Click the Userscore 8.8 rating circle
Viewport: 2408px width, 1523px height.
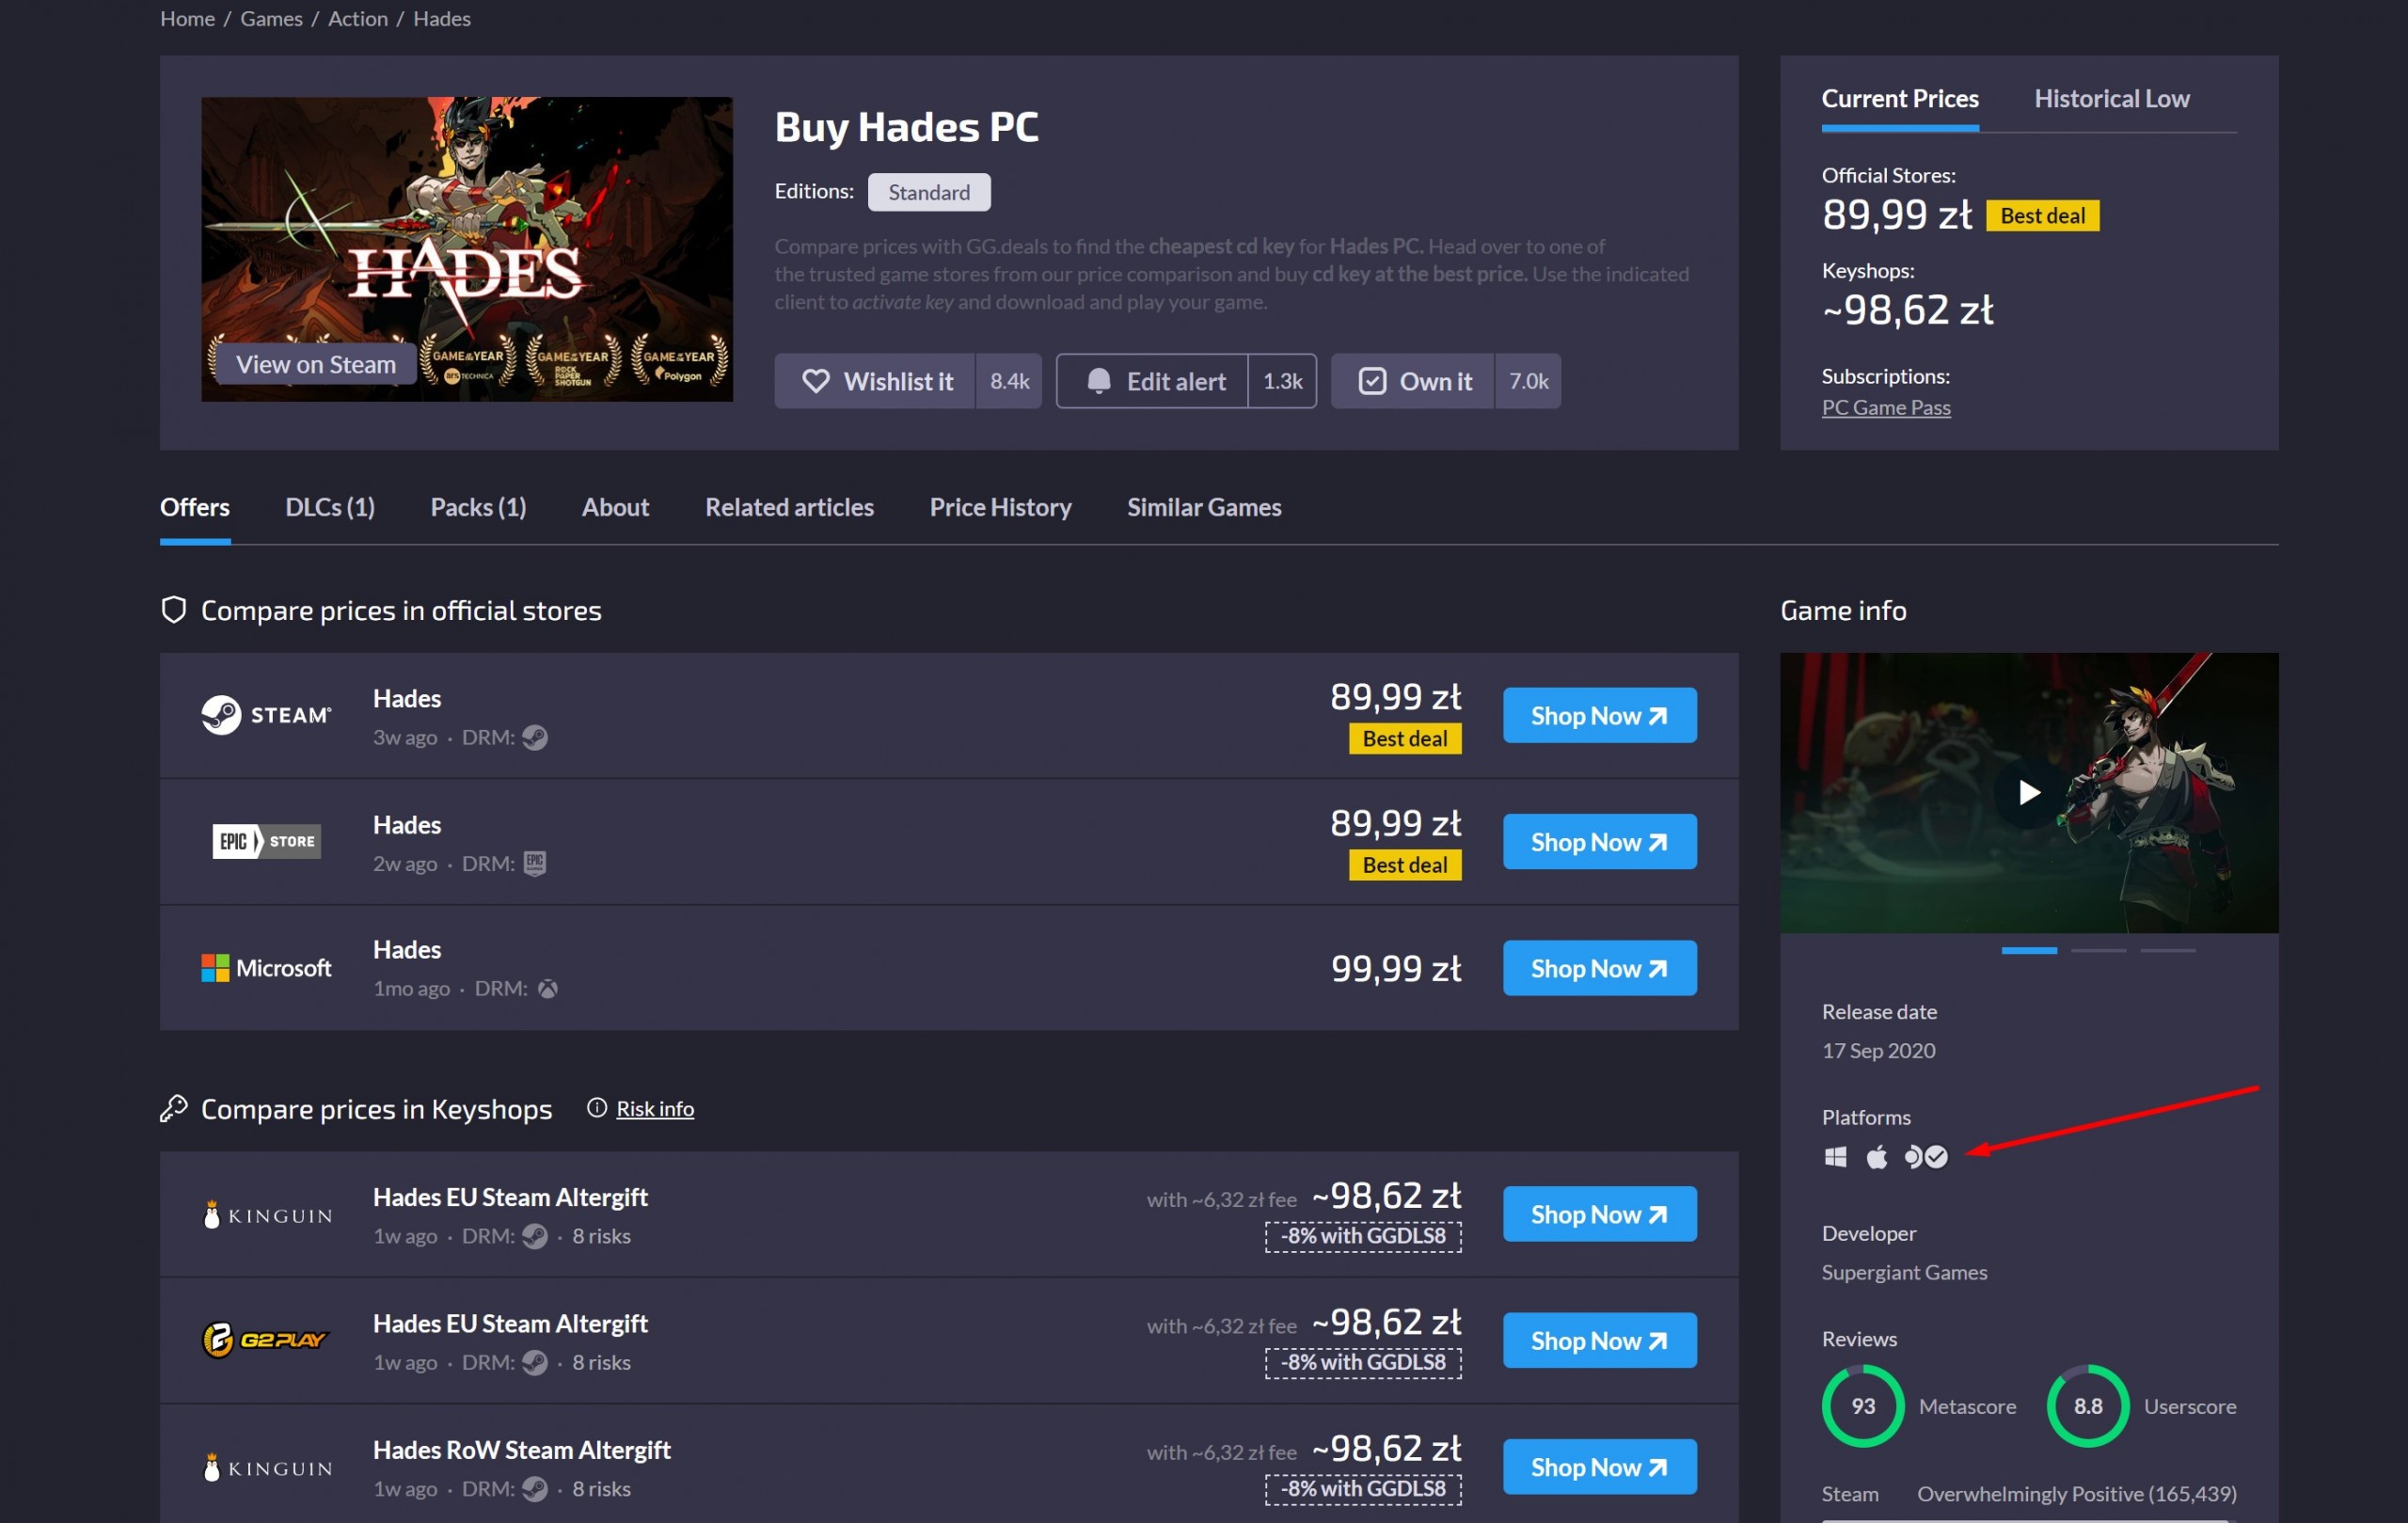(2088, 1406)
